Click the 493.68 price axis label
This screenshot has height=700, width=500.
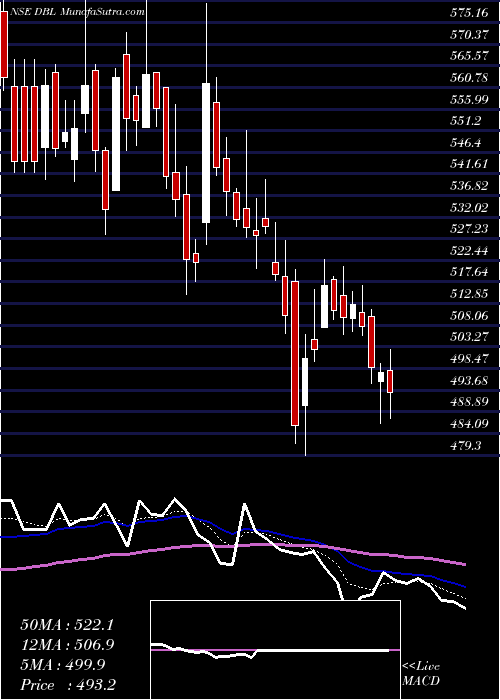coord(469,381)
